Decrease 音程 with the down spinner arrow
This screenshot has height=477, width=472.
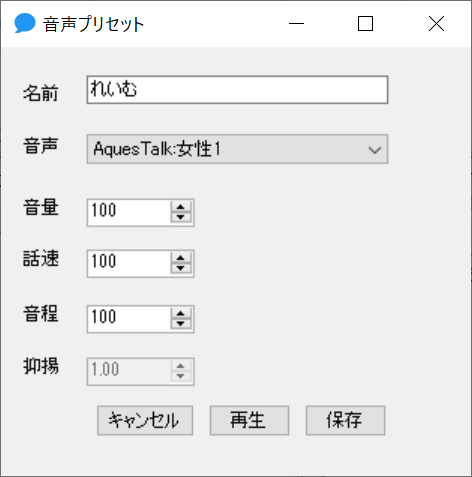[x=181, y=324]
